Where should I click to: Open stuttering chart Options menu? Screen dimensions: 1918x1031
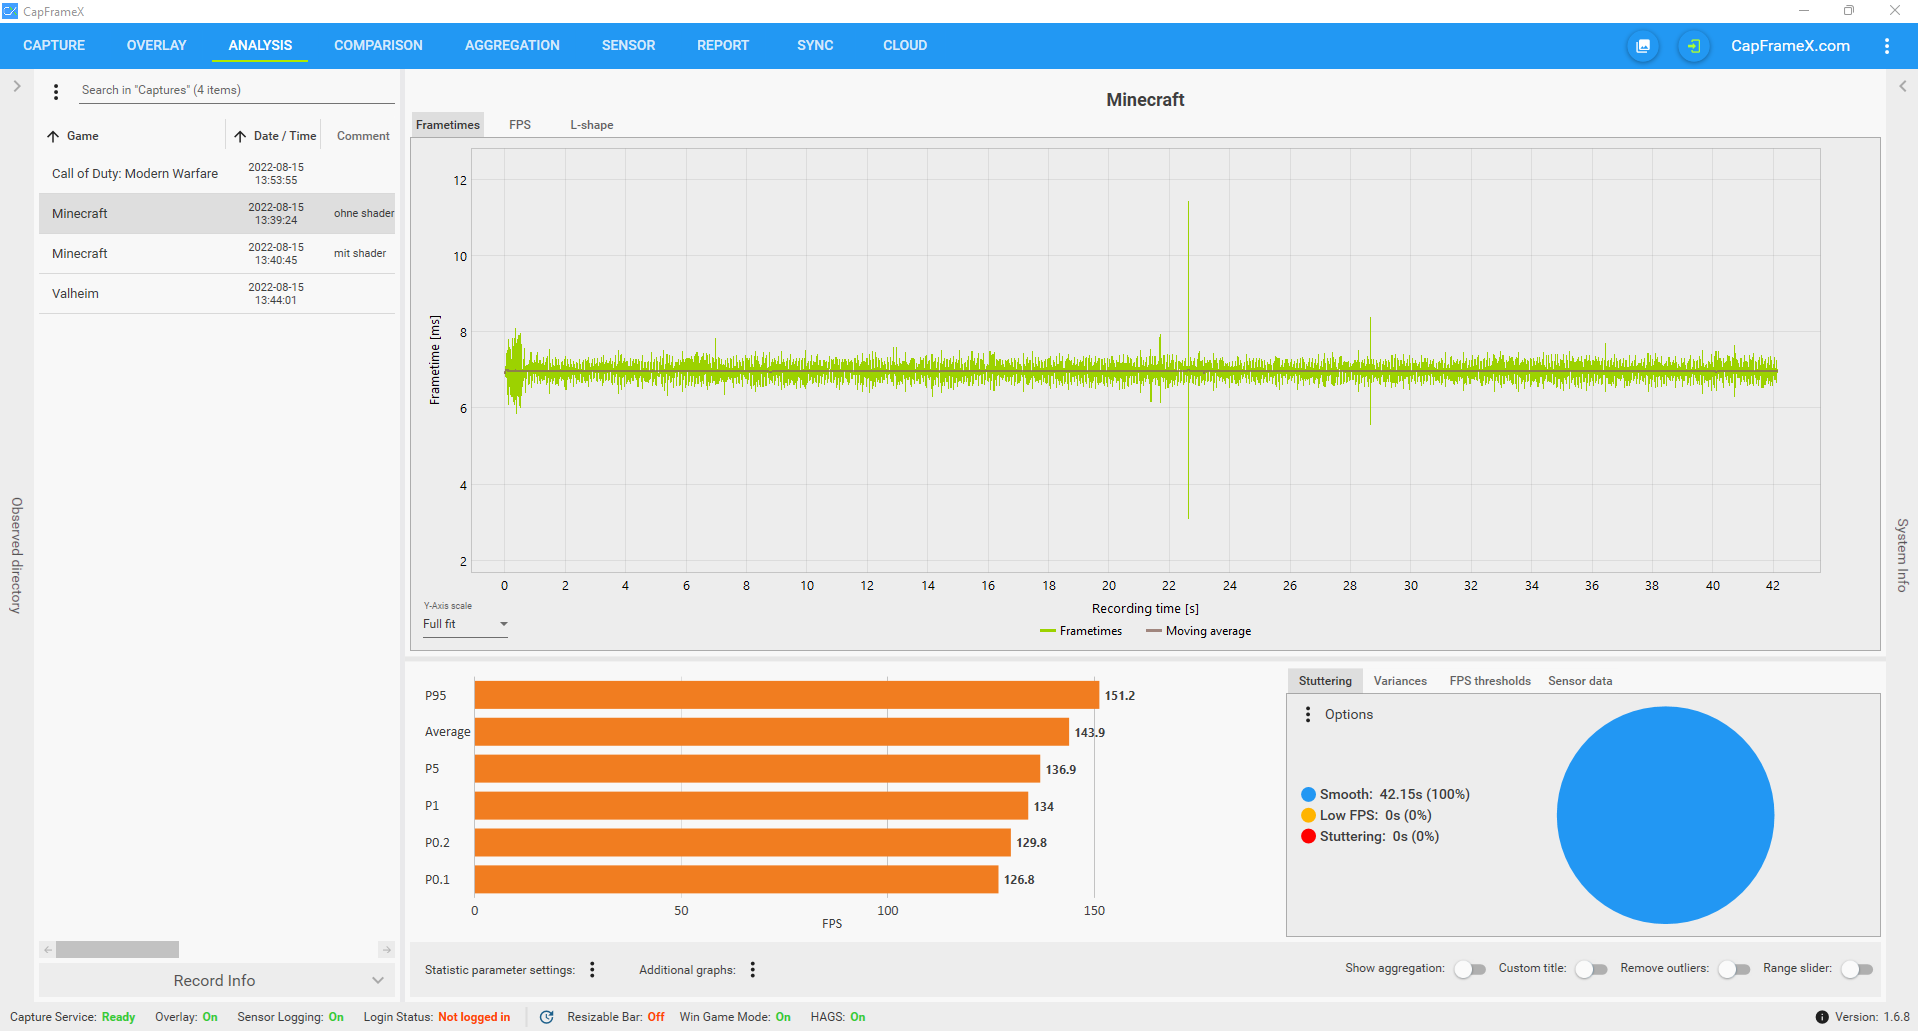pyautogui.click(x=1308, y=714)
